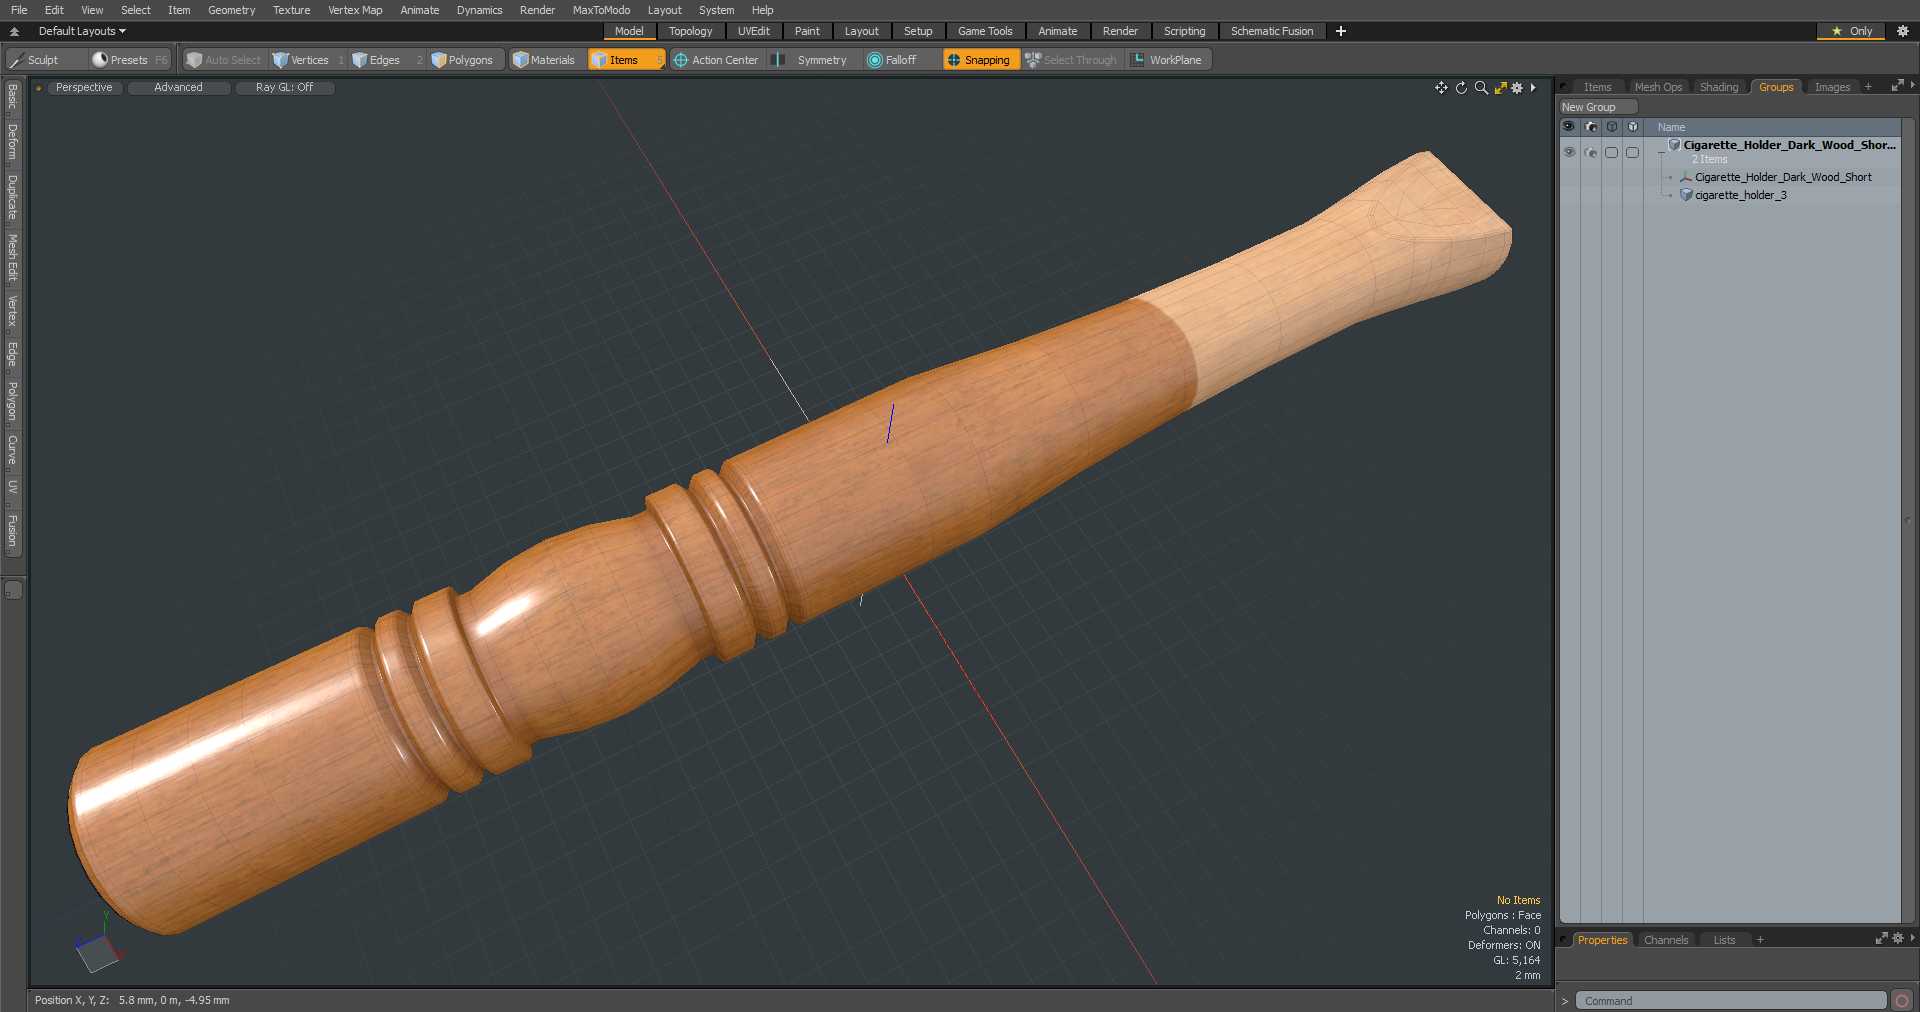Toggle the Only star button

pos(1851,31)
